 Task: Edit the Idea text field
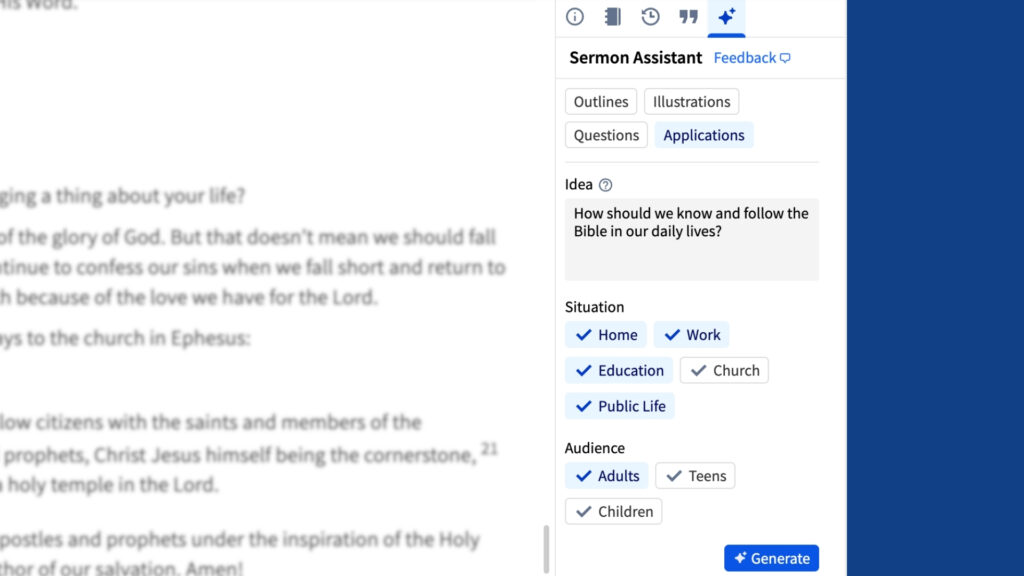(691, 240)
